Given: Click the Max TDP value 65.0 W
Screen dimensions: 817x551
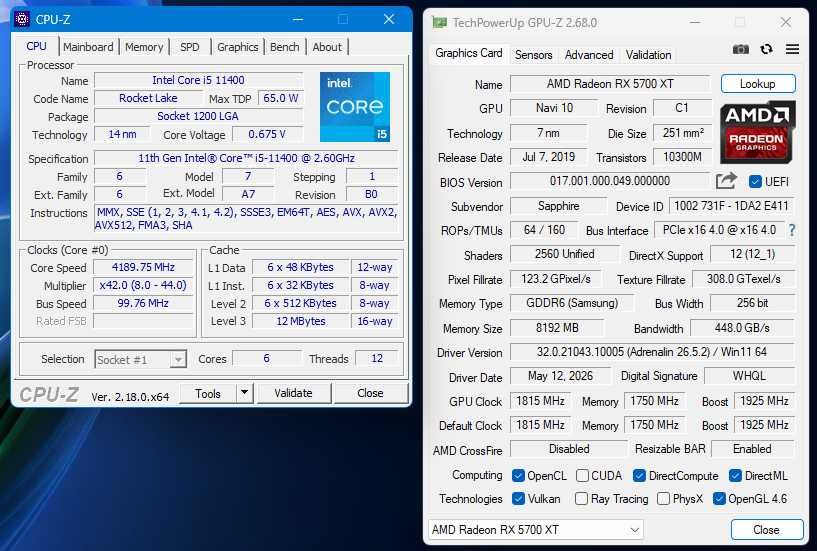Looking at the screenshot, I should [280, 98].
